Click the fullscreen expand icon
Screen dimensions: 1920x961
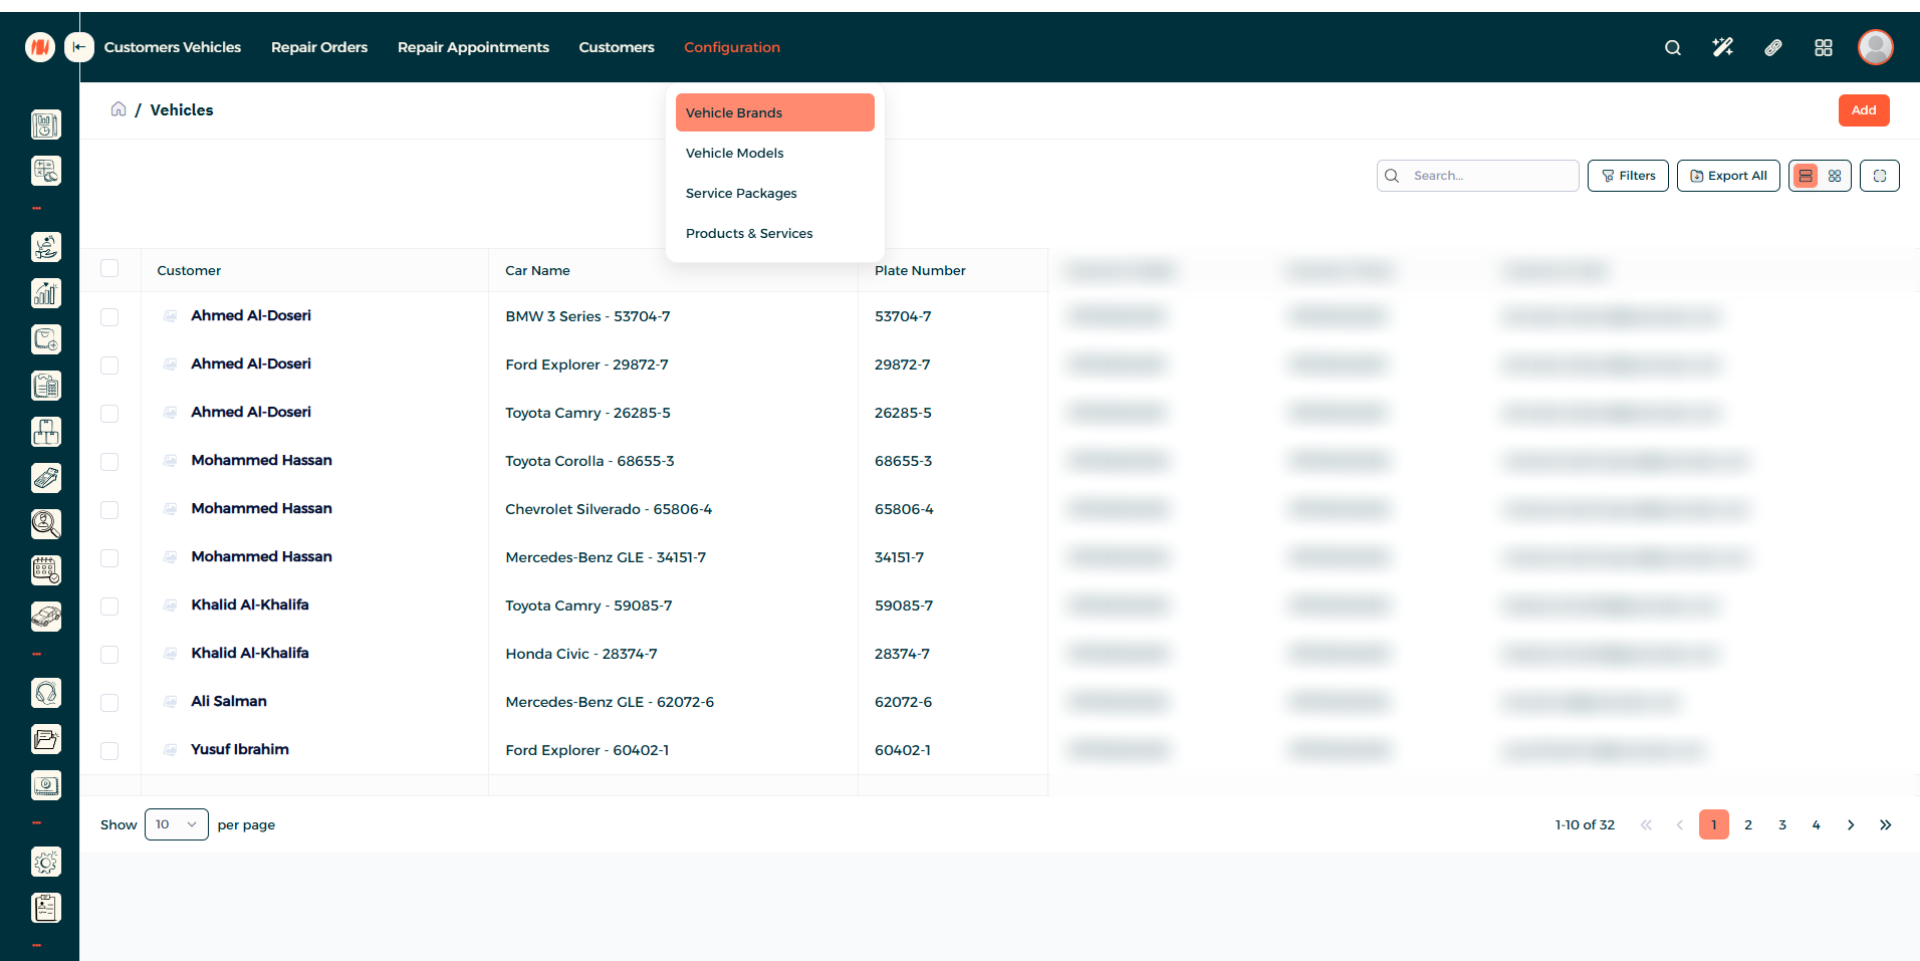pos(1879,176)
